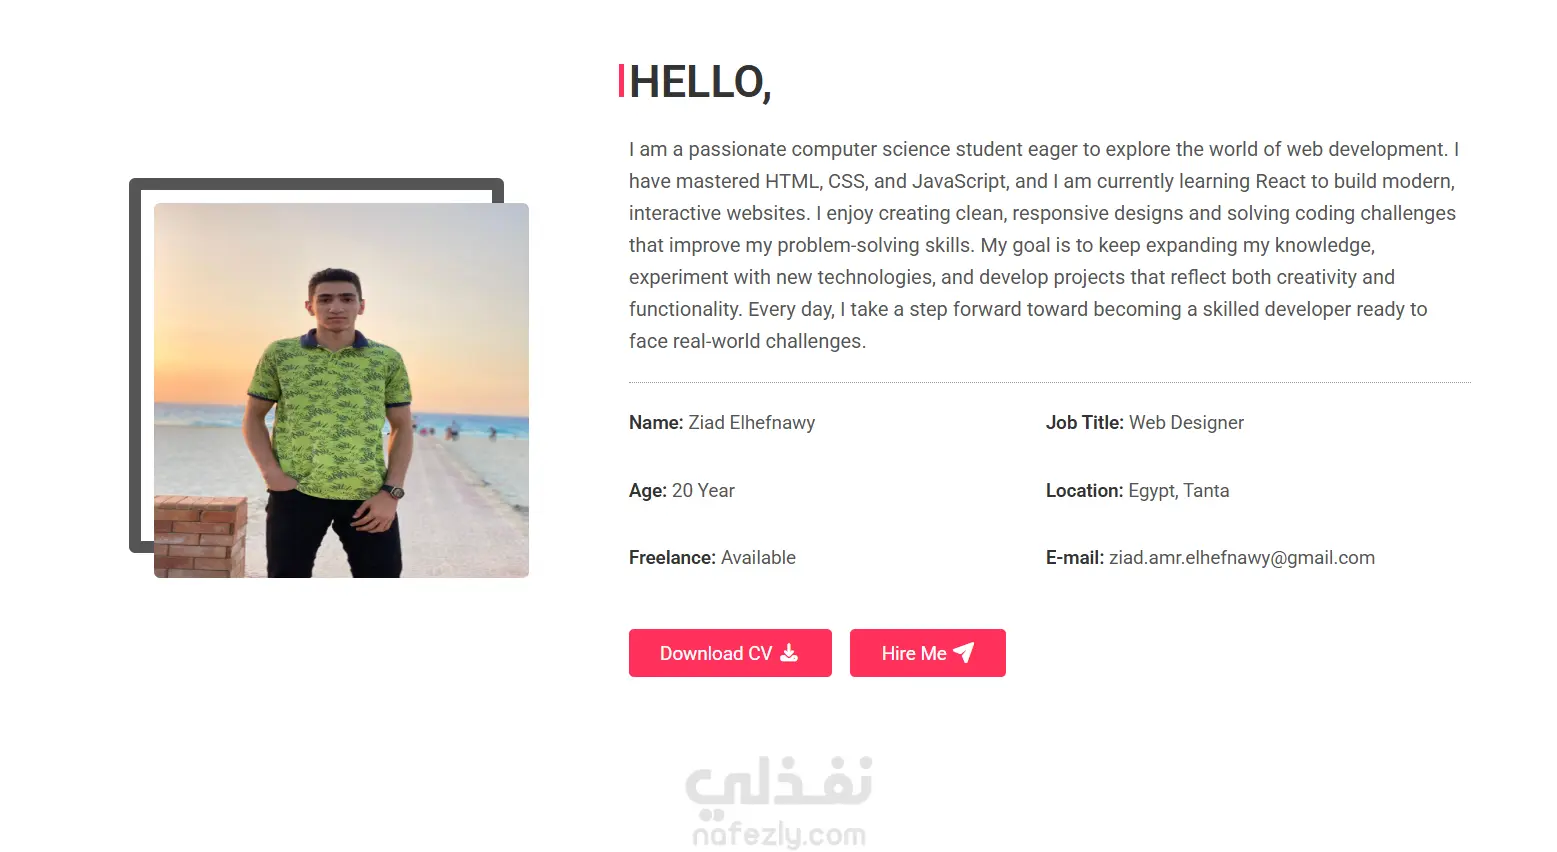Click the profile photo of Ziad
Image resolution: width=1557 pixels, height=852 pixels.
[341, 390]
